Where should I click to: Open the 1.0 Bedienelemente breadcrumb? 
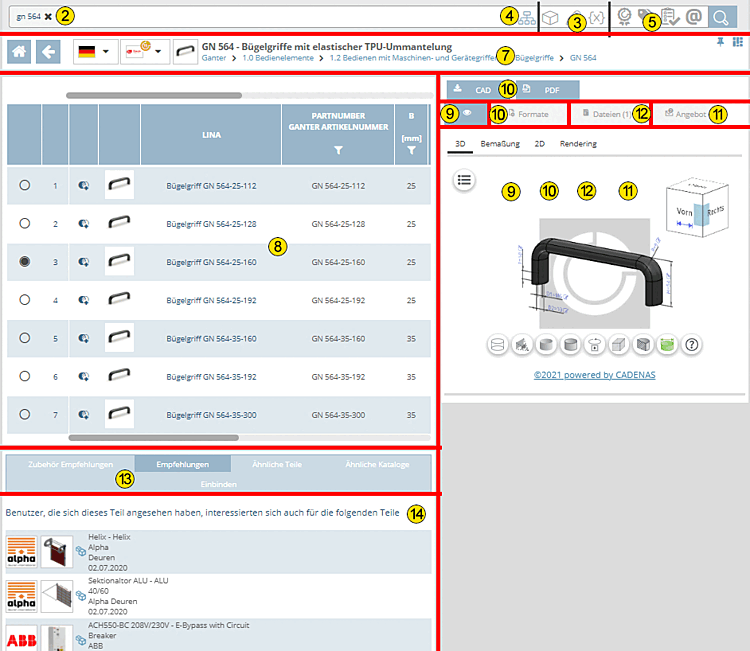(278, 58)
